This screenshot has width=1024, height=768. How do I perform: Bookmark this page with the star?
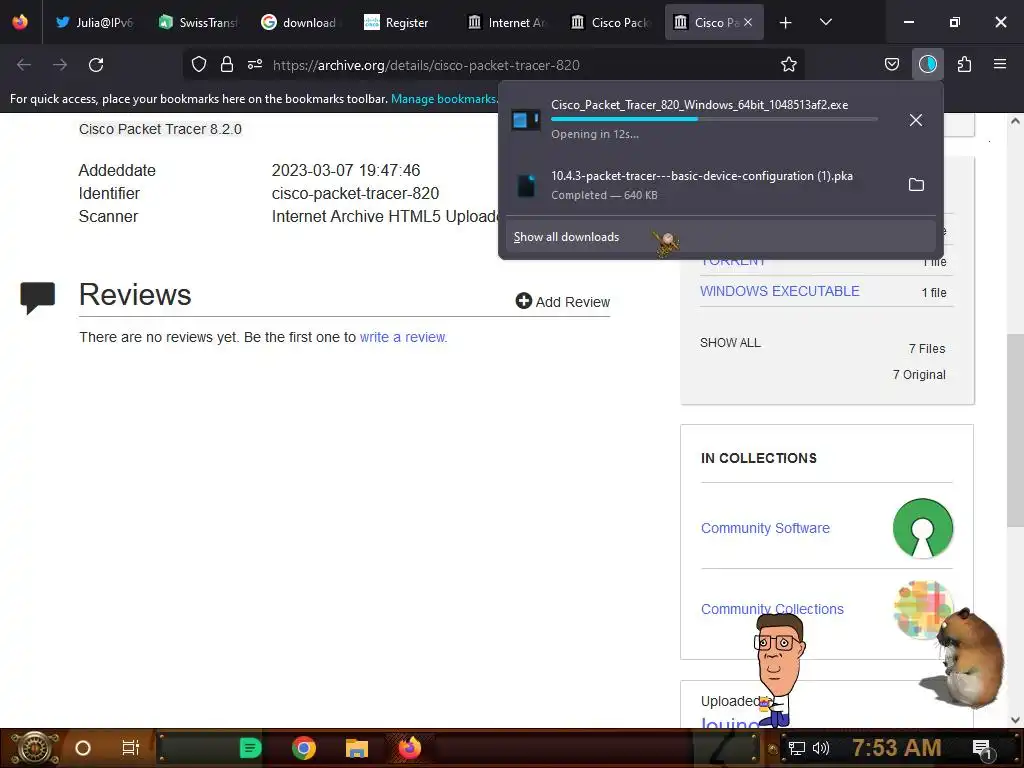click(789, 65)
